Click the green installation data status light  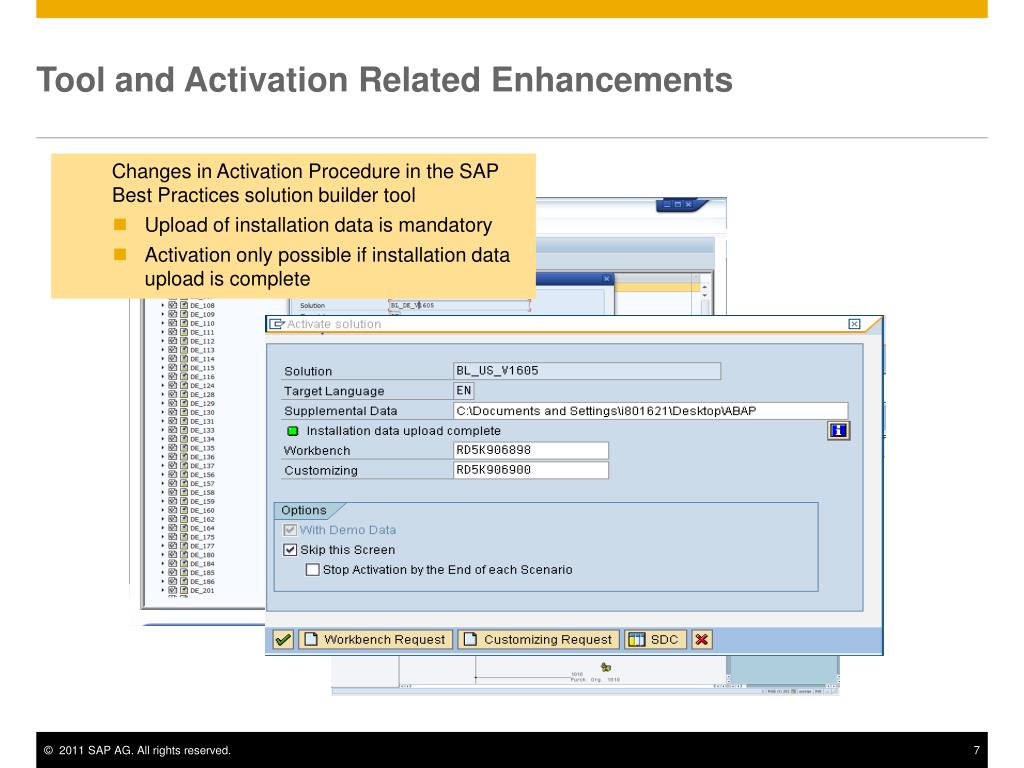click(293, 431)
